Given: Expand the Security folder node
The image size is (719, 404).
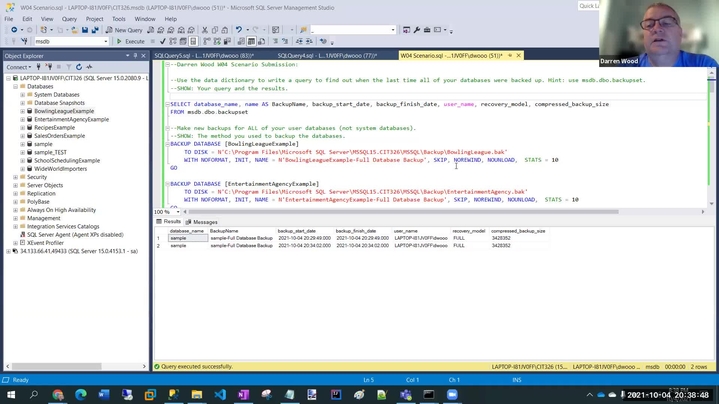Looking at the screenshot, I should [16, 177].
